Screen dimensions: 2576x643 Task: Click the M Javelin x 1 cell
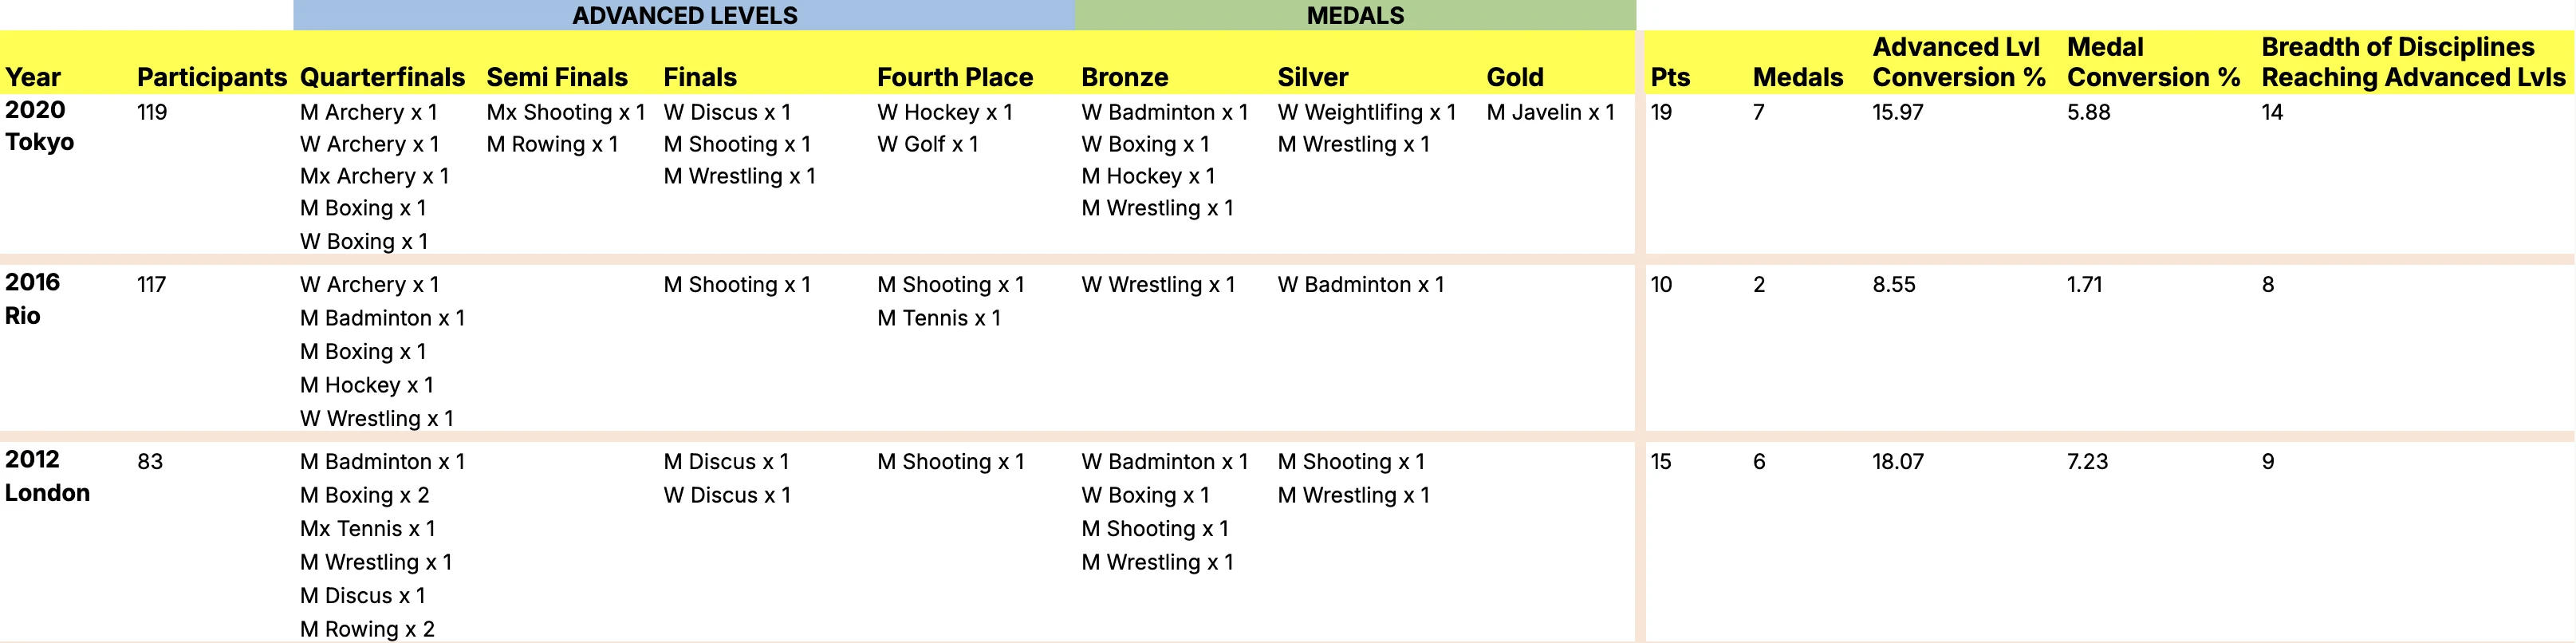[1550, 112]
